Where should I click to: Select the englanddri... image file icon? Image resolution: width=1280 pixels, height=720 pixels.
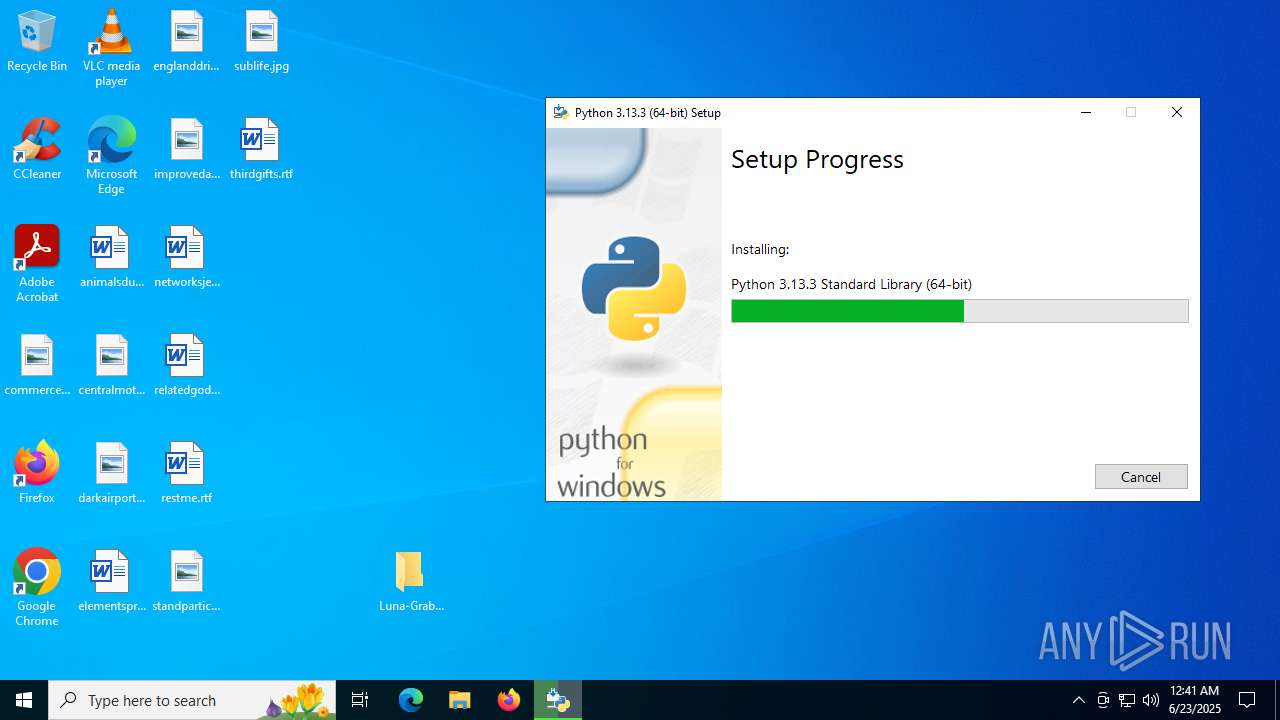click(186, 42)
